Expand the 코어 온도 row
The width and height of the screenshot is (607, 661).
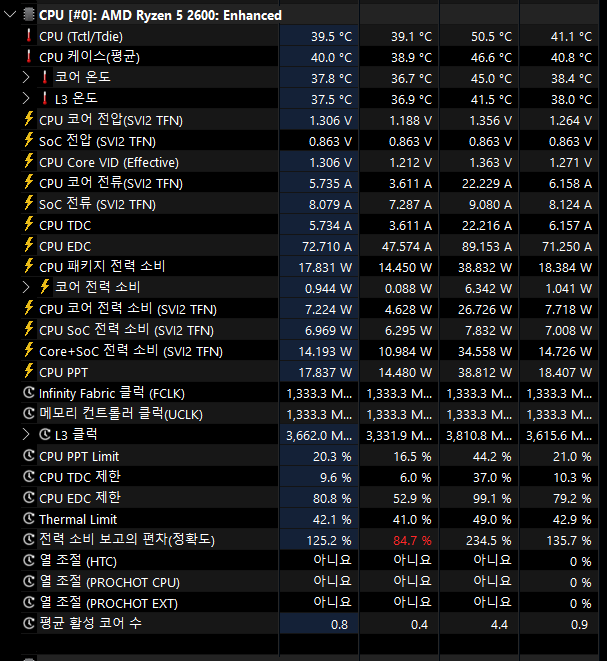[x=26, y=78]
